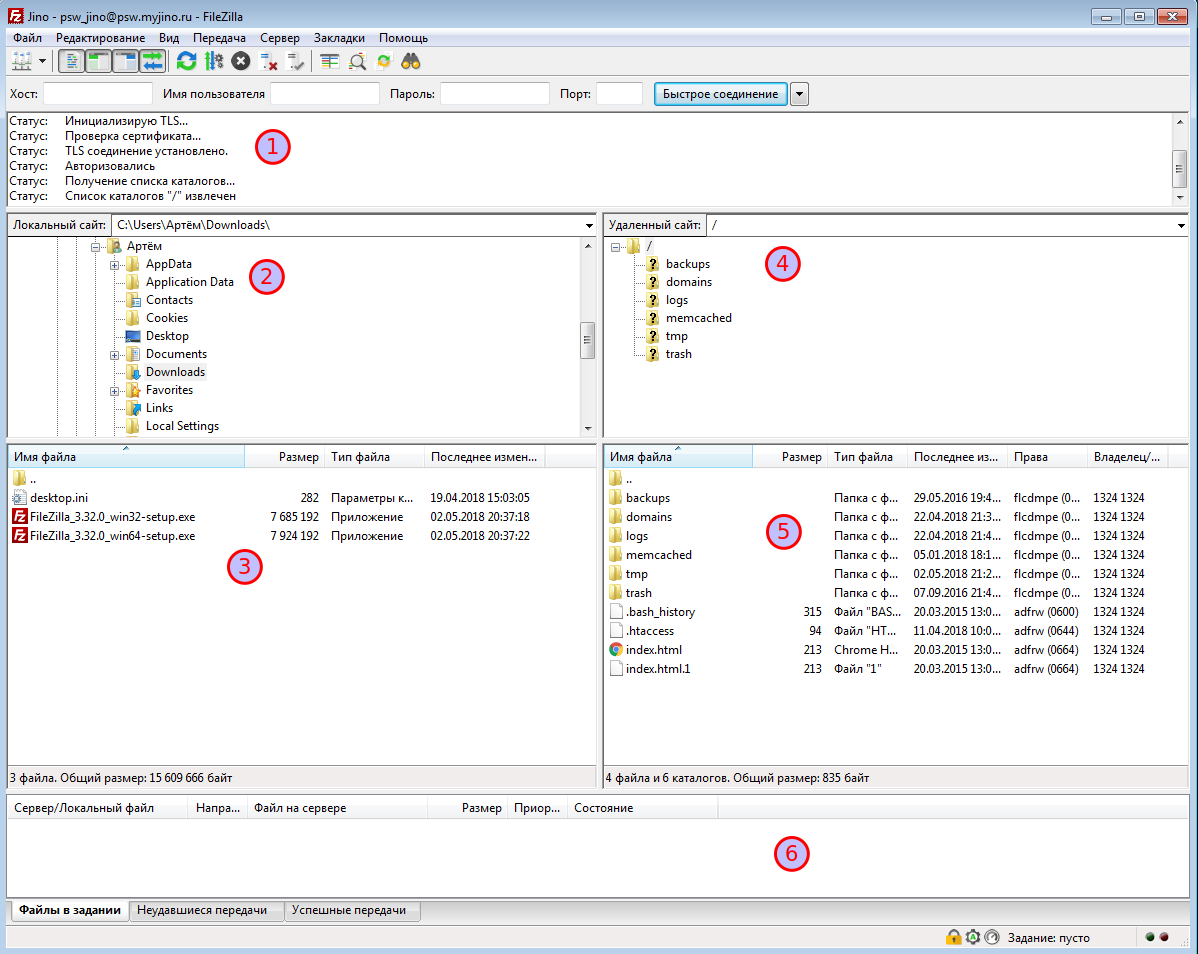Open the Закладки menu
1198x954 pixels.
[x=339, y=37]
